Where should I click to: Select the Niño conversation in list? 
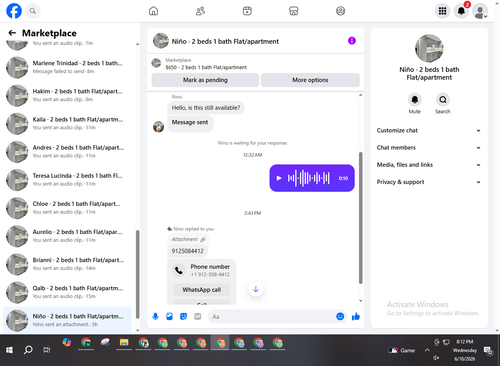coord(67,320)
